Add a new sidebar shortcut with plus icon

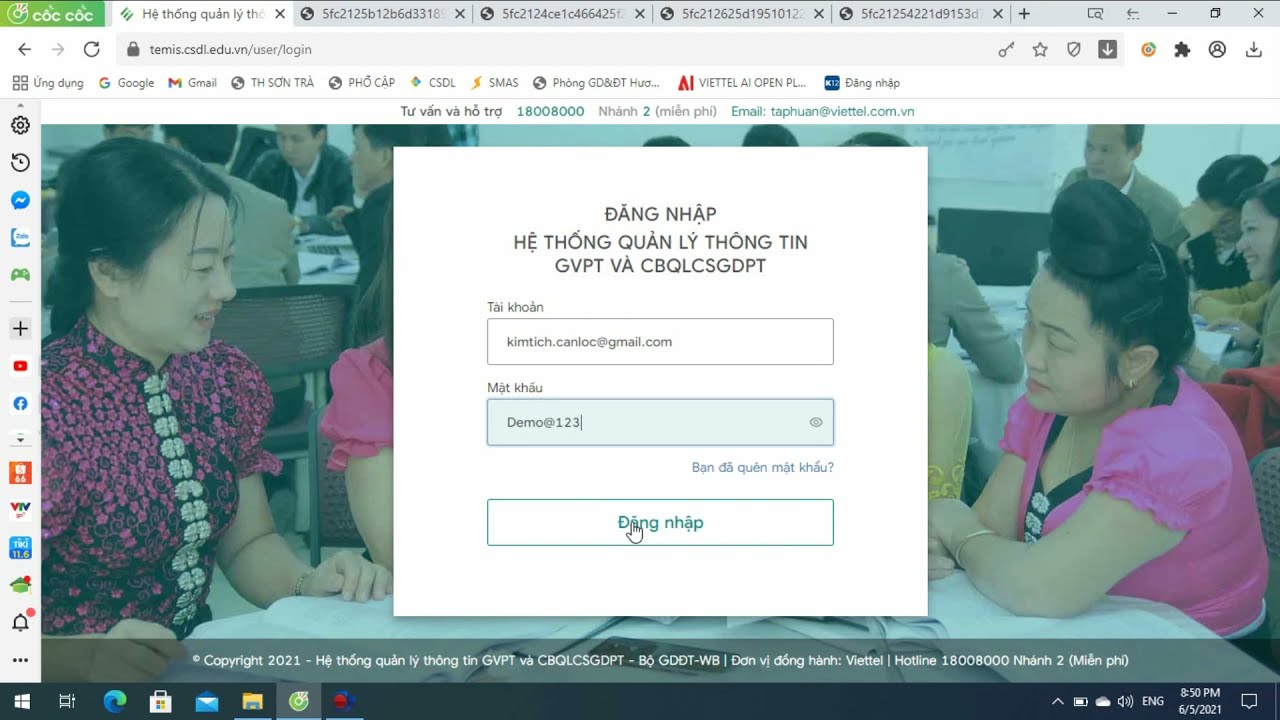click(x=20, y=328)
